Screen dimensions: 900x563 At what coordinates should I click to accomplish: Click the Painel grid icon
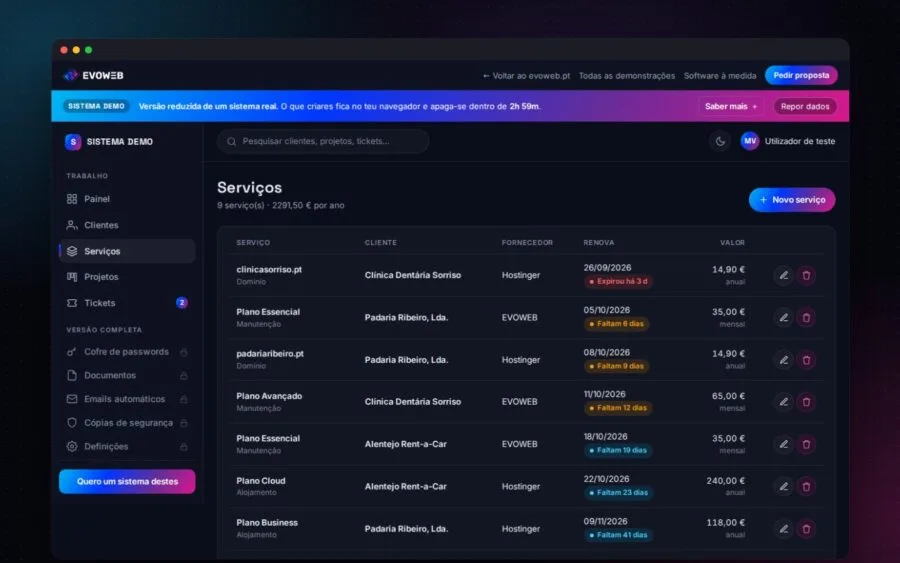click(x=72, y=199)
